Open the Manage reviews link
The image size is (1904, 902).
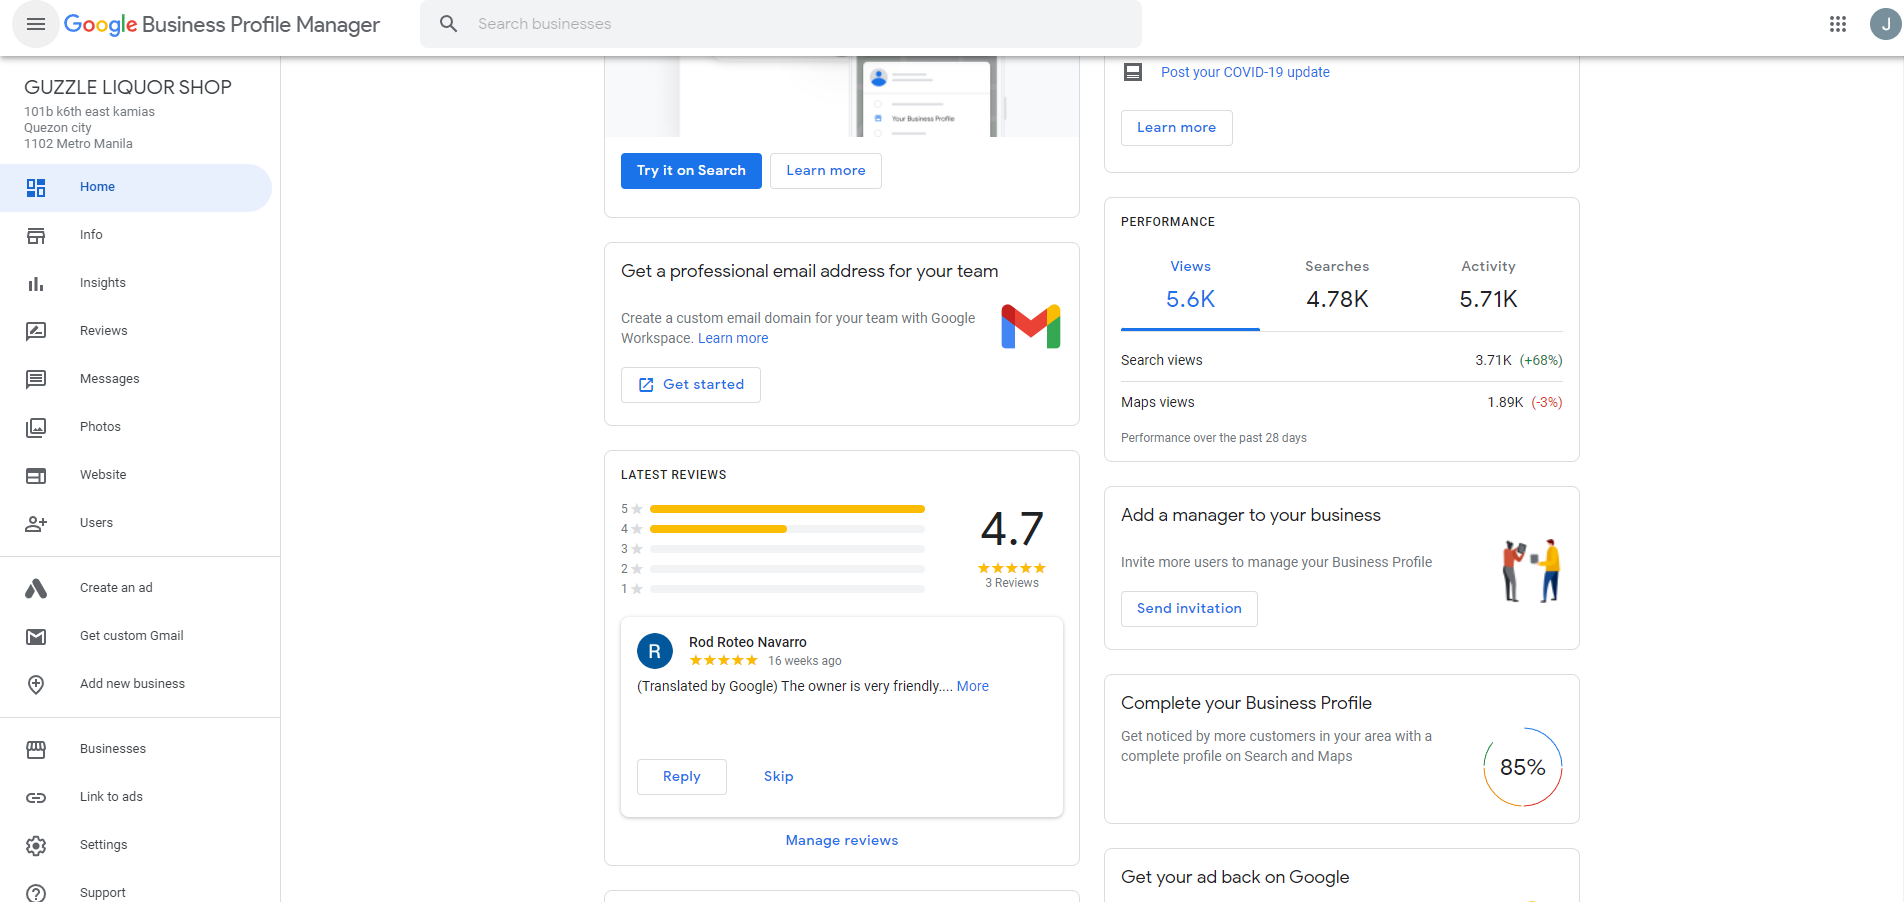(841, 841)
